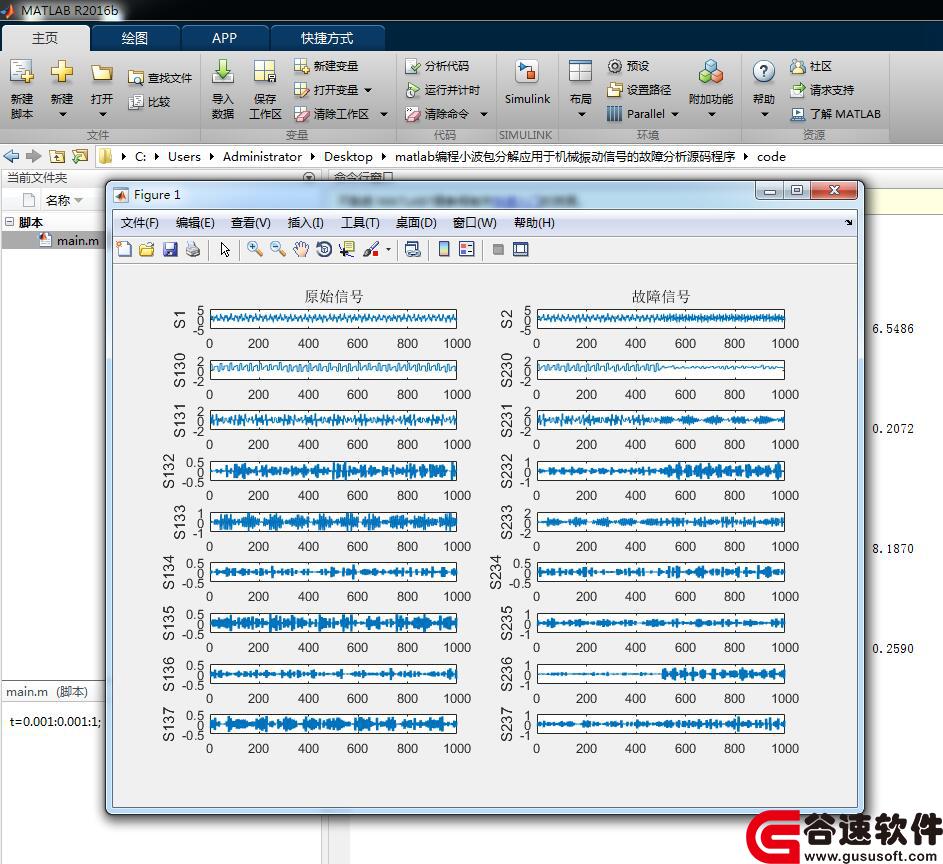This screenshot has width=943, height=864.
Task: Toggle Rotate 3D tool in Figure 1
Action: pos(324,249)
